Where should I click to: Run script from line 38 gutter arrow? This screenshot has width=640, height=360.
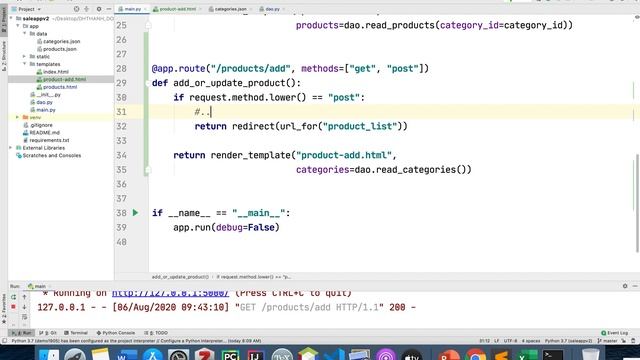(136, 213)
